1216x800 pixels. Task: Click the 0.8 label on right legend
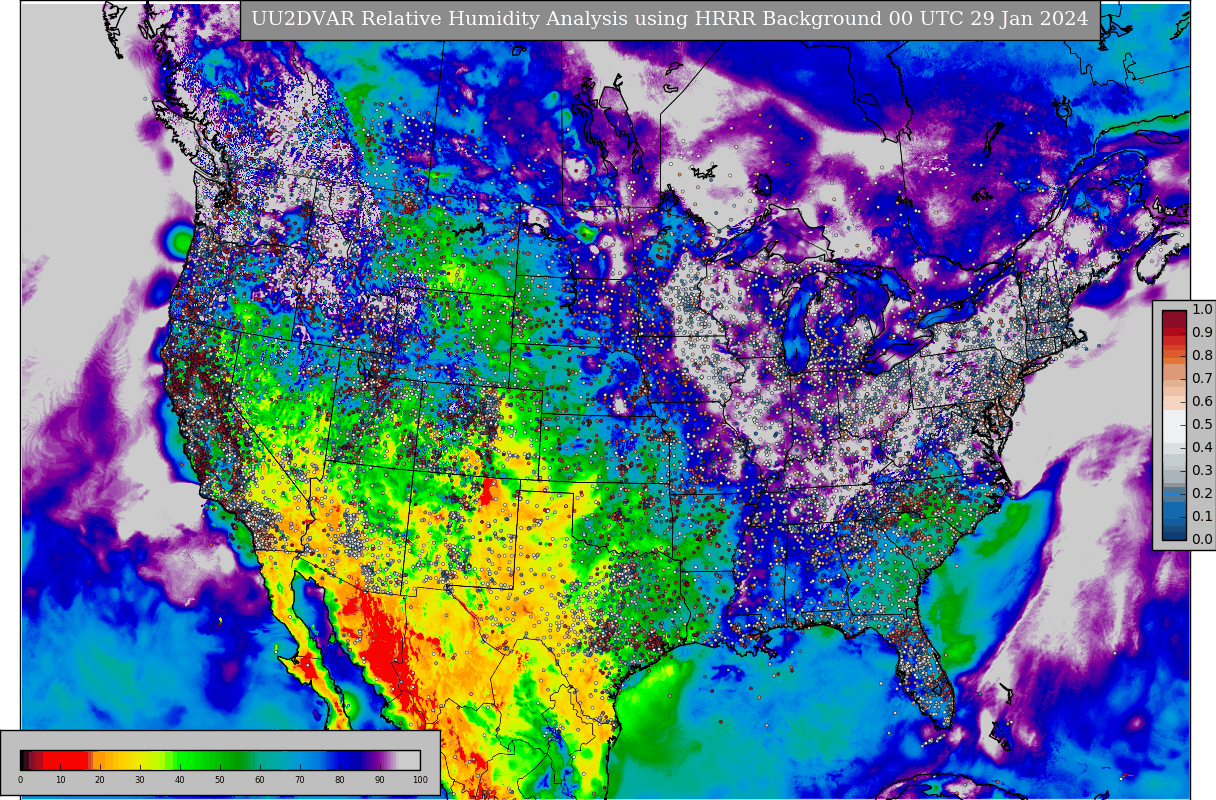coord(1202,356)
